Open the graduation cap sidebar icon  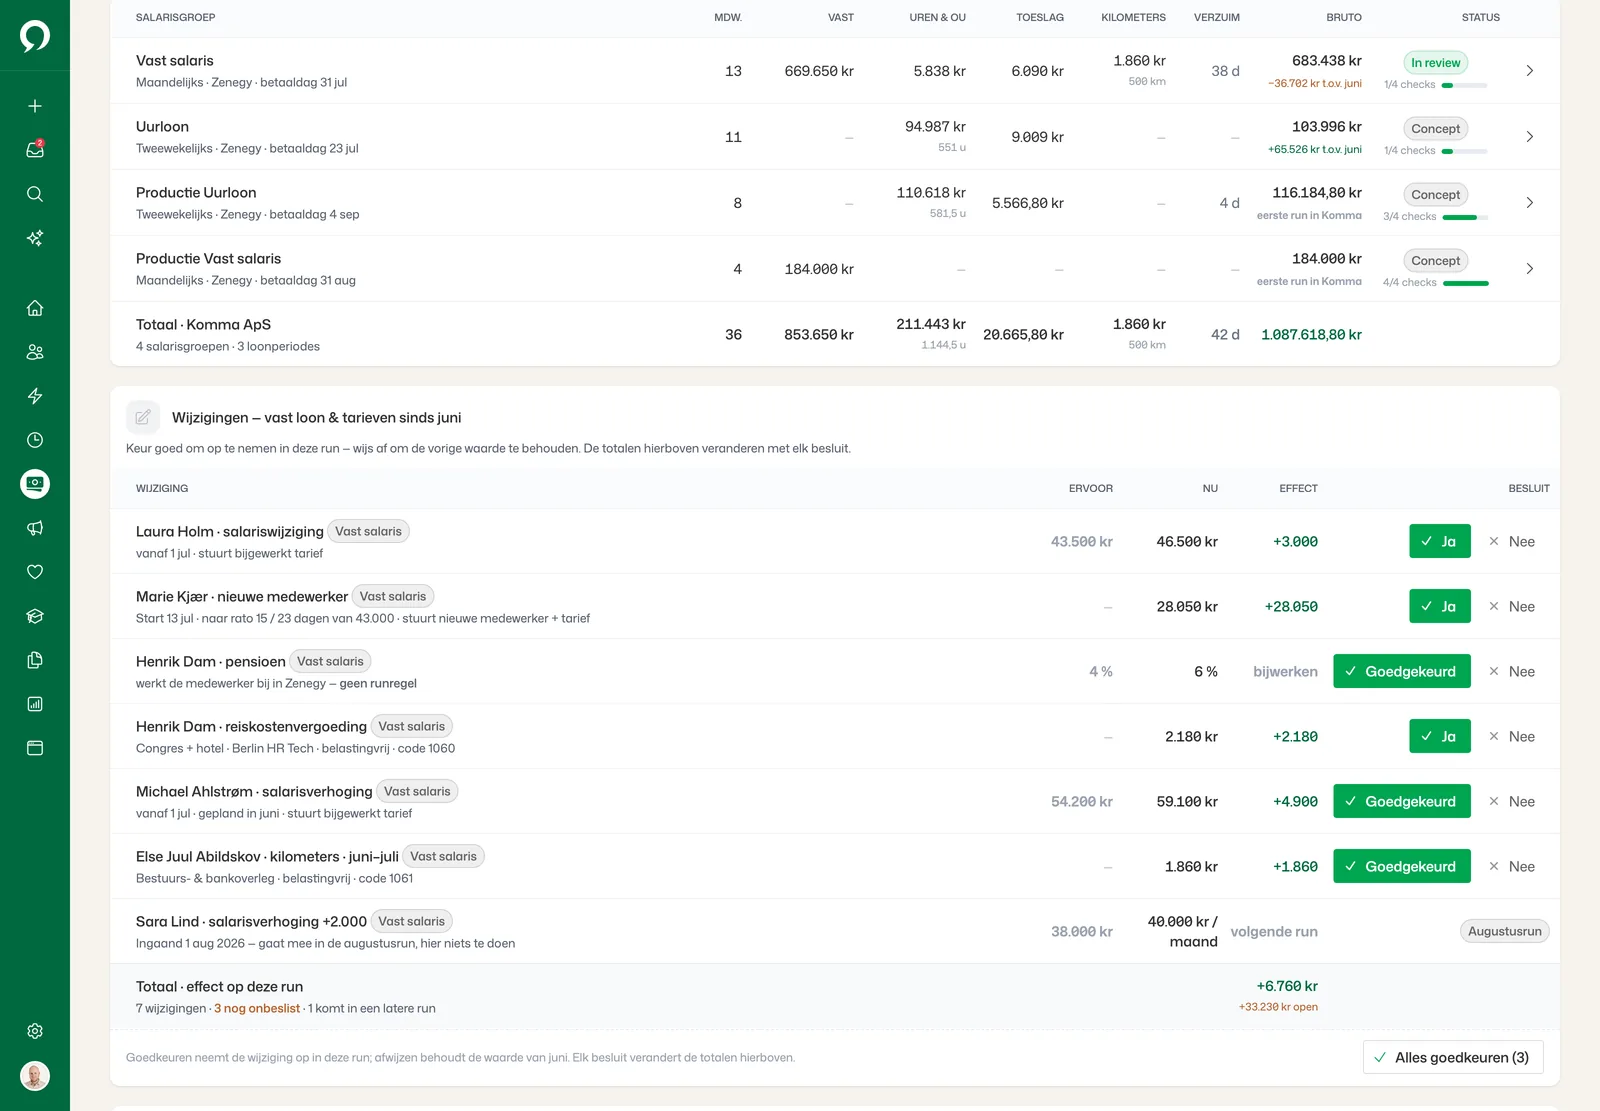click(35, 616)
